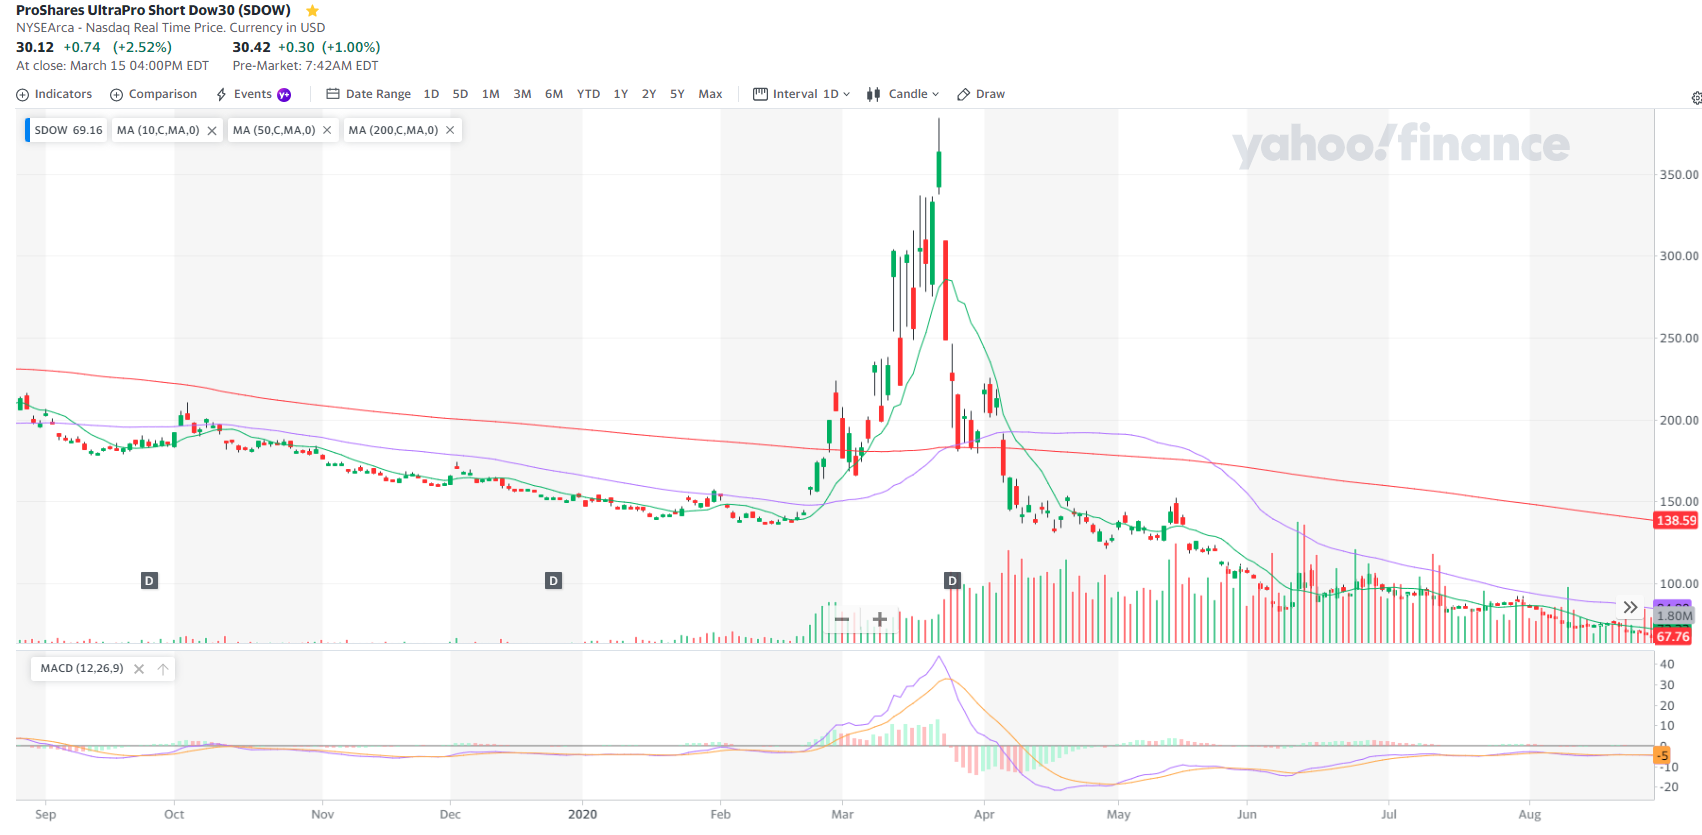Viewport: 1702px width, 835px height.
Task: Click the purple Y+ badge beside Events
Action: pos(284,95)
